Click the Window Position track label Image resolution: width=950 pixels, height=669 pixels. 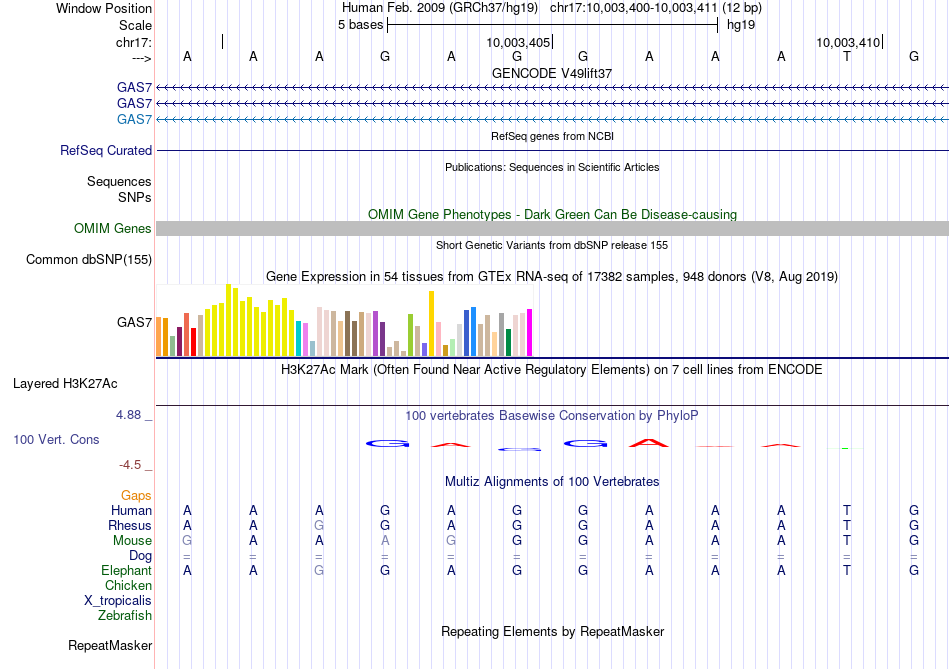[x=104, y=8]
